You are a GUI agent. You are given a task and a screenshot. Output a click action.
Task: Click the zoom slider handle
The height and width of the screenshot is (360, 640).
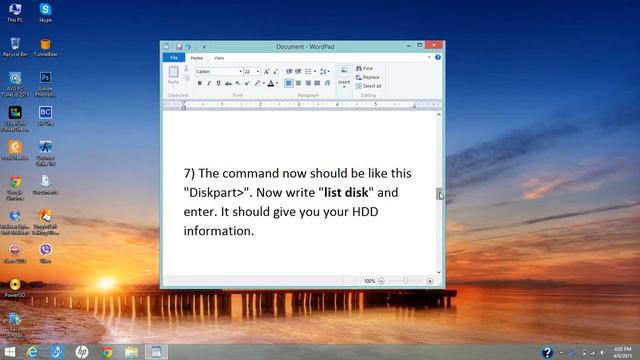click(x=405, y=281)
